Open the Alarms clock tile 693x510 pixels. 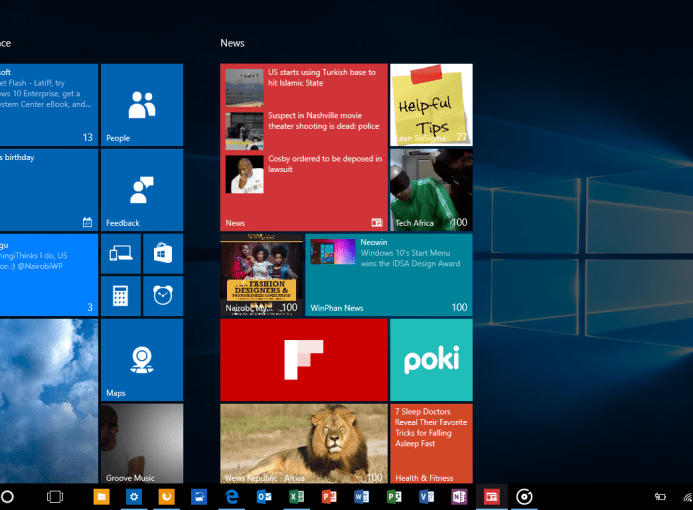coord(163,295)
